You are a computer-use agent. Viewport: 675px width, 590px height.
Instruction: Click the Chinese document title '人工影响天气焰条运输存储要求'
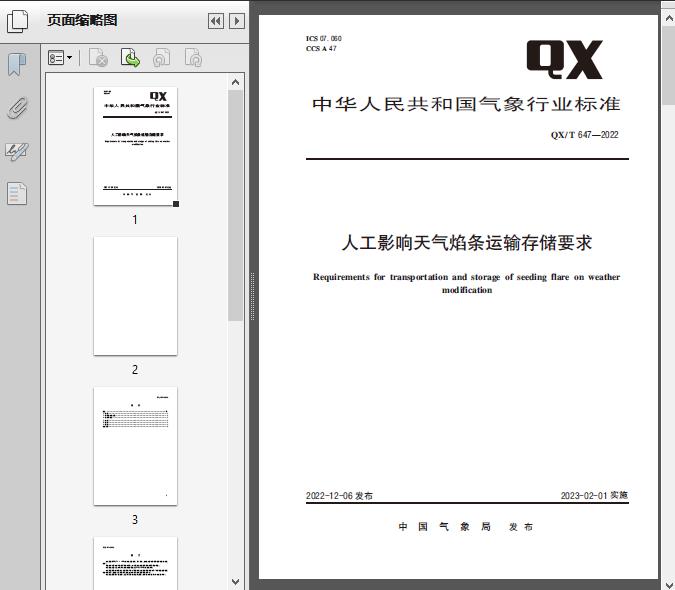coord(467,243)
